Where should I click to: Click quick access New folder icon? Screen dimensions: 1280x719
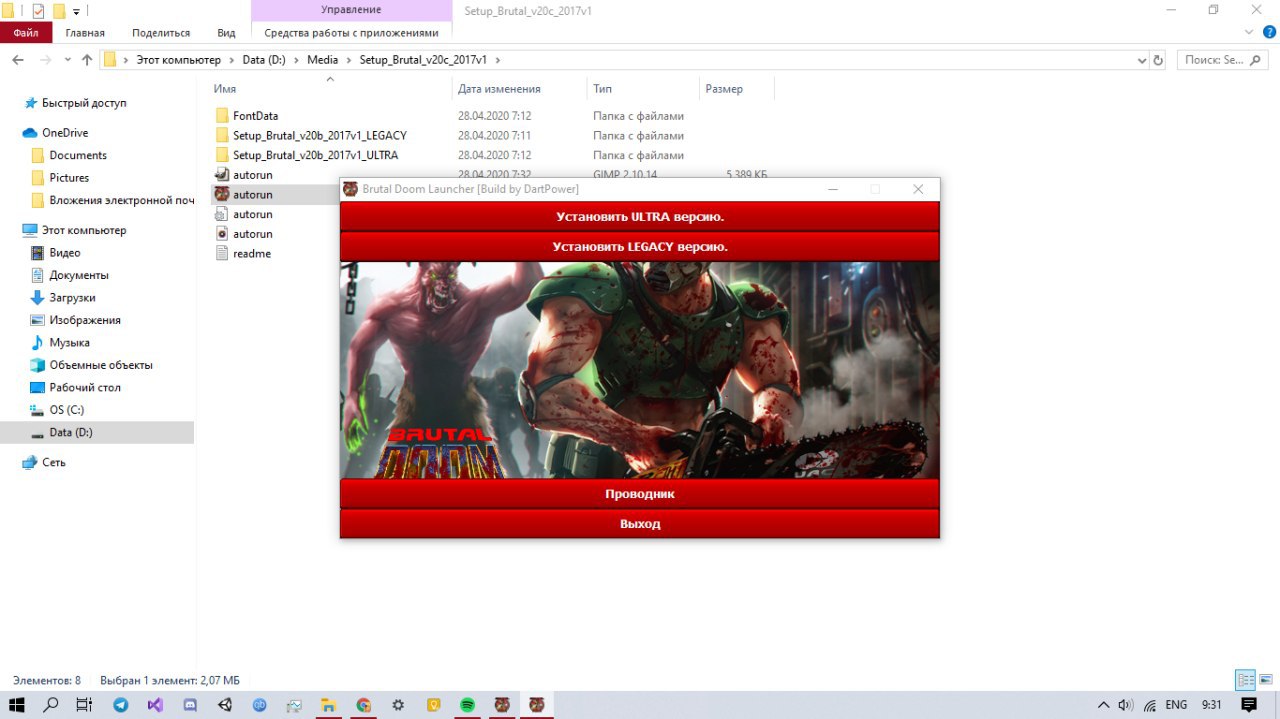pos(59,11)
